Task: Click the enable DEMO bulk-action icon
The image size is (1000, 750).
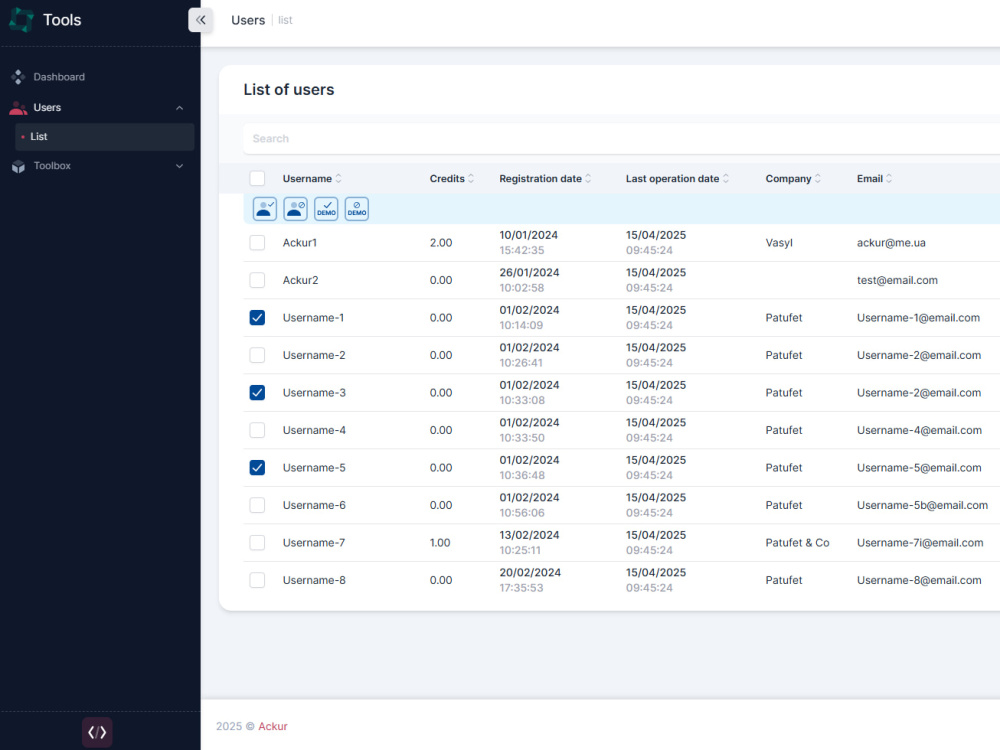Action: tap(326, 209)
